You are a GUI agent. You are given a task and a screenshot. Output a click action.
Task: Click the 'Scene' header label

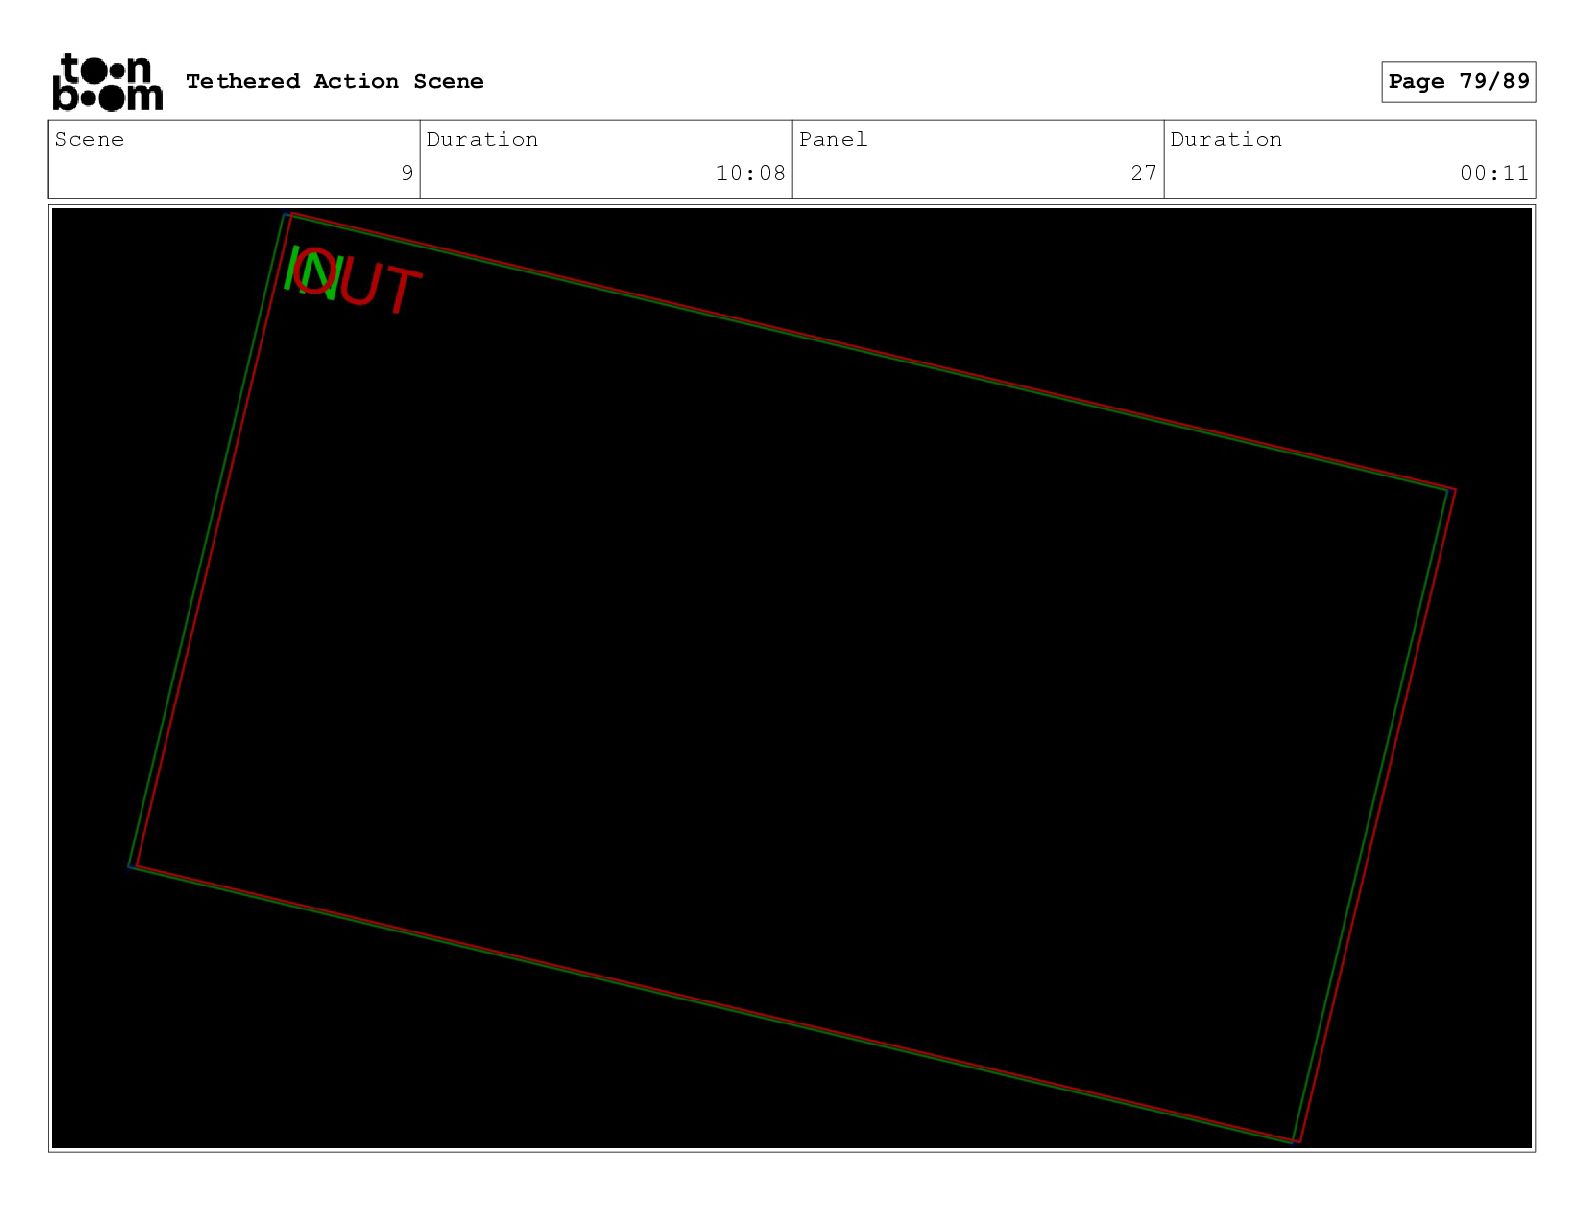pyautogui.click(x=89, y=139)
